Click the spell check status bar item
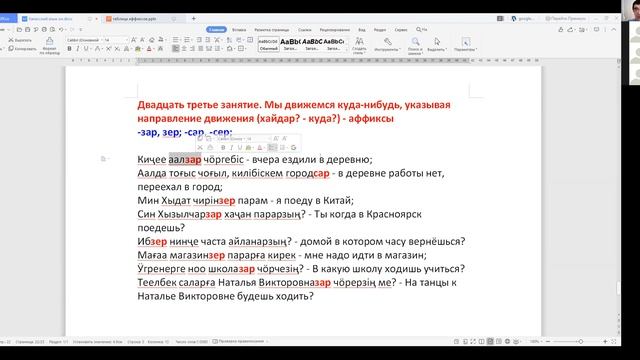Viewport: 640px width, 360px height. coord(240,341)
